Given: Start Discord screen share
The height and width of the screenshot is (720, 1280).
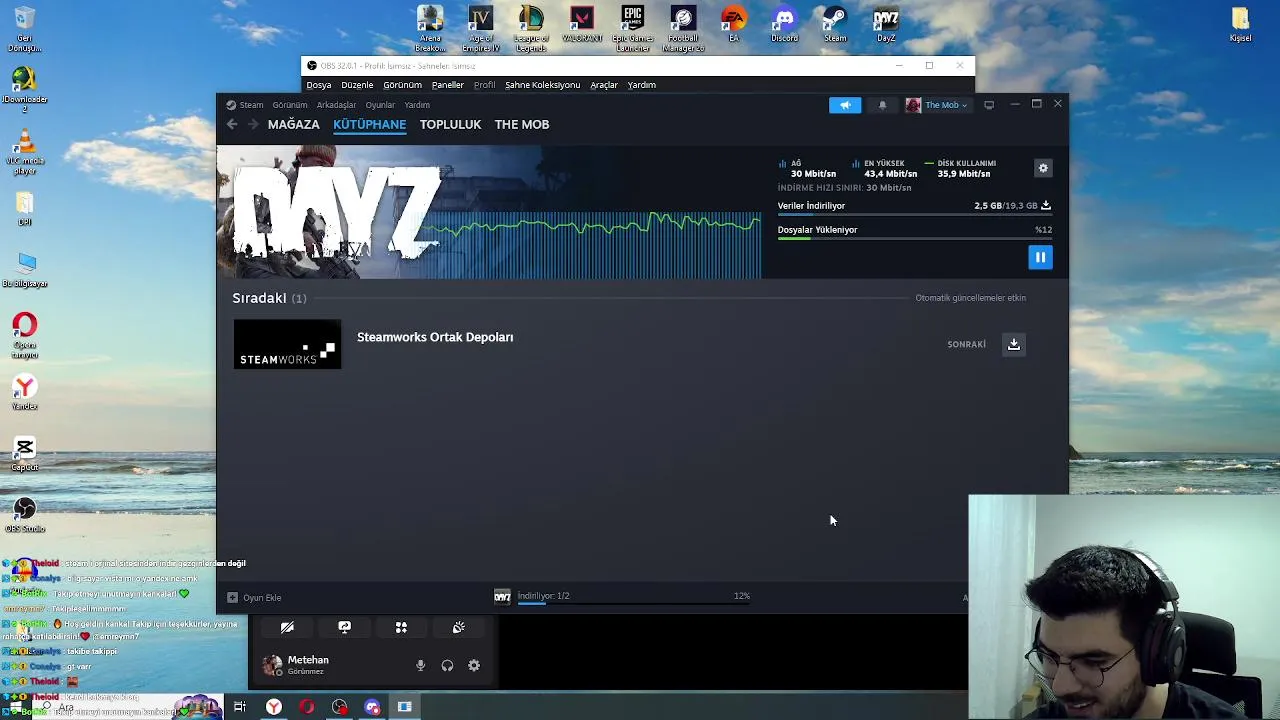Looking at the screenshot, I should 344,627.
